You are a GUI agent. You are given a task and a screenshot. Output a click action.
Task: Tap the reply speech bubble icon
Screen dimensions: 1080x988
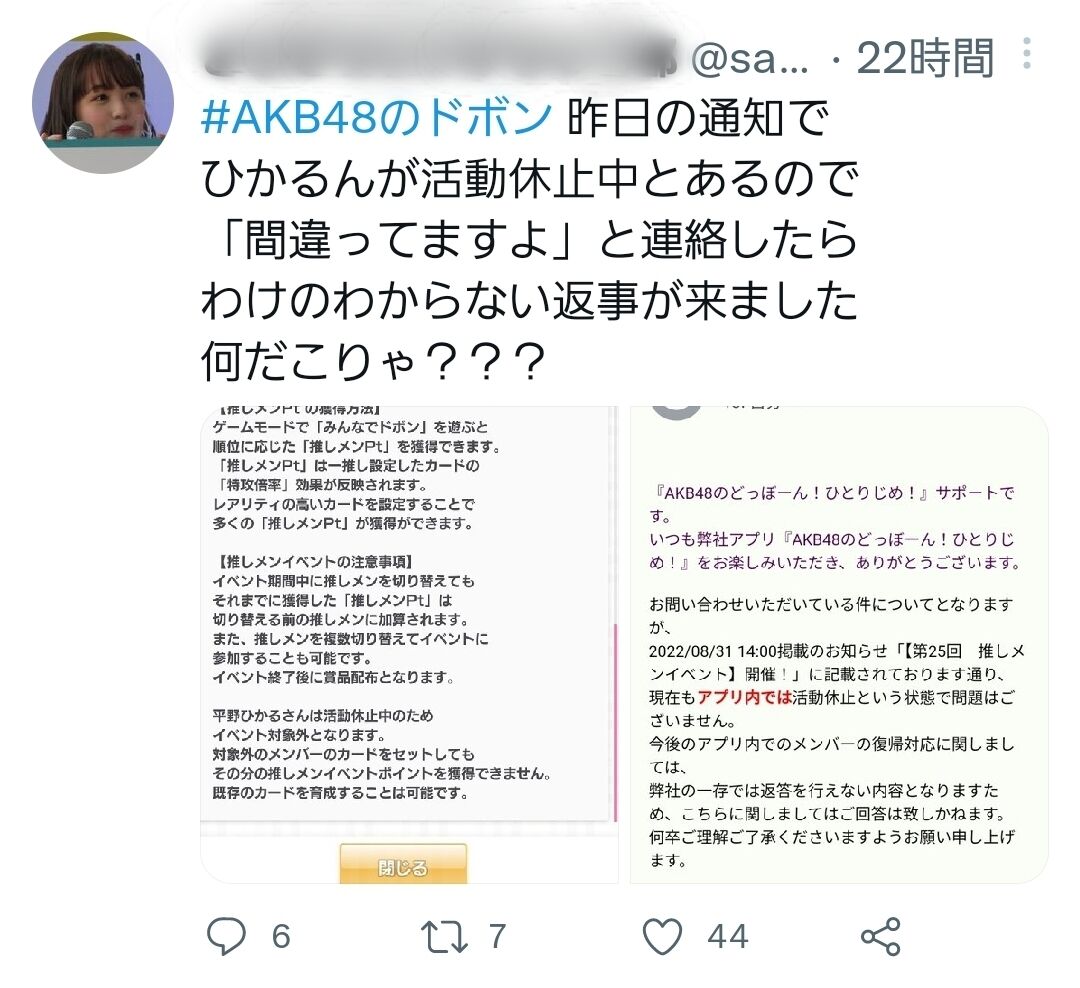coord(226,936)
